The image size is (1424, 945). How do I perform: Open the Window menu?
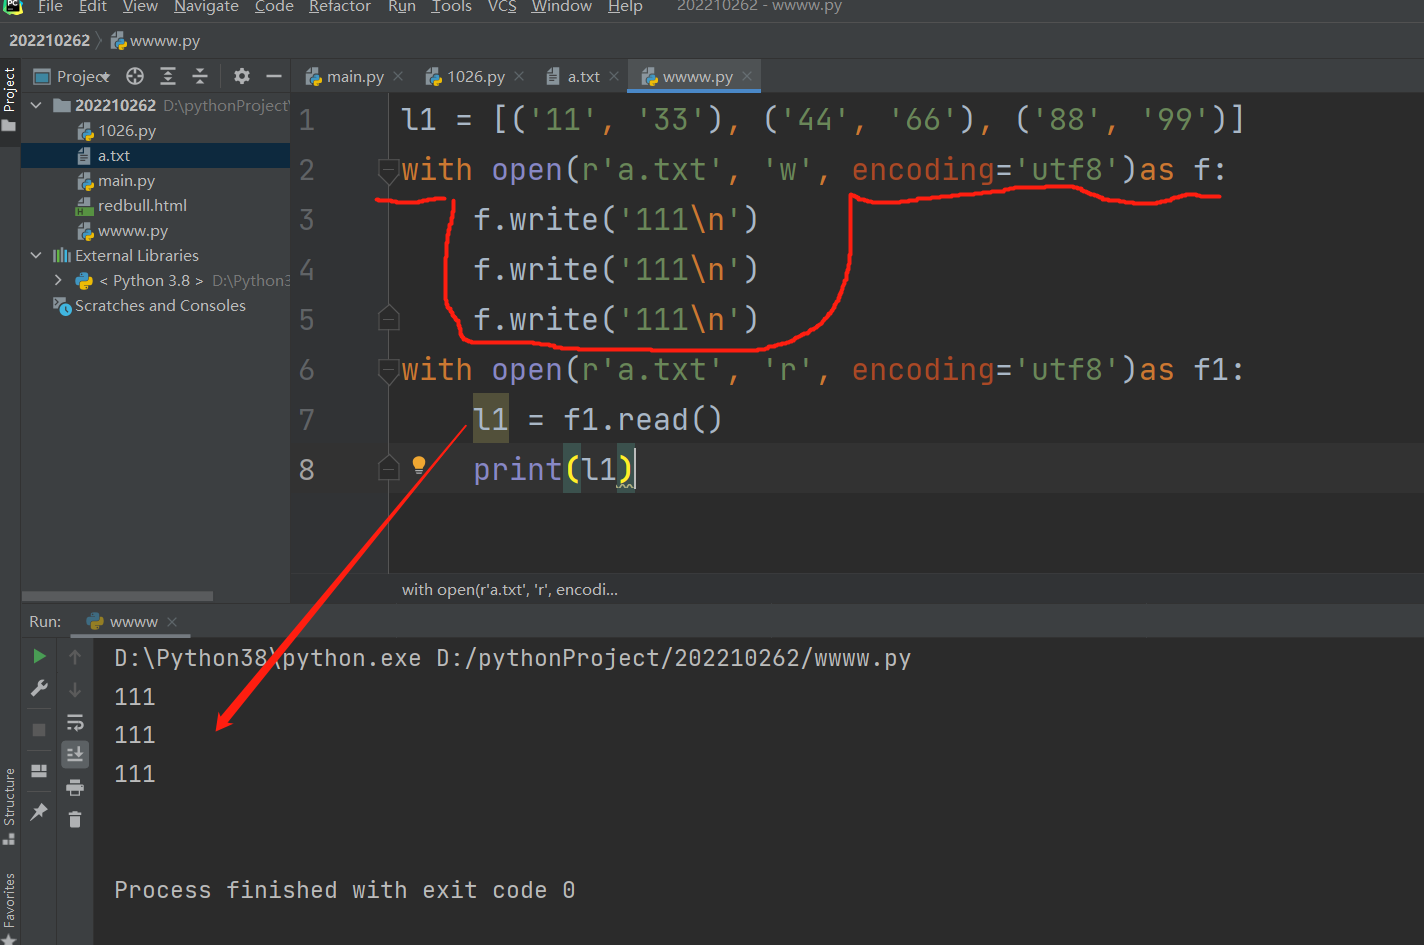click(x=561, y=7)
